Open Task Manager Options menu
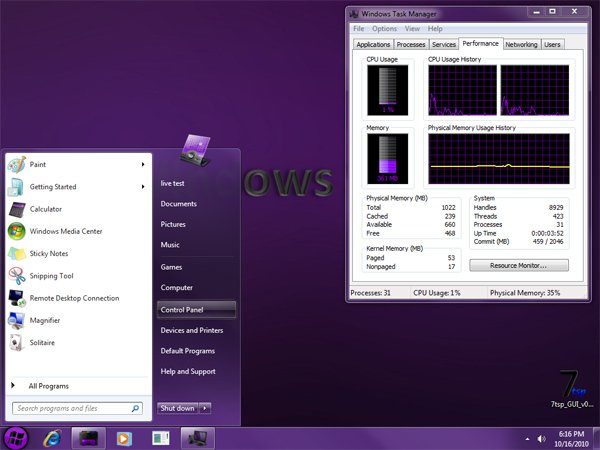 pos(385,29)
